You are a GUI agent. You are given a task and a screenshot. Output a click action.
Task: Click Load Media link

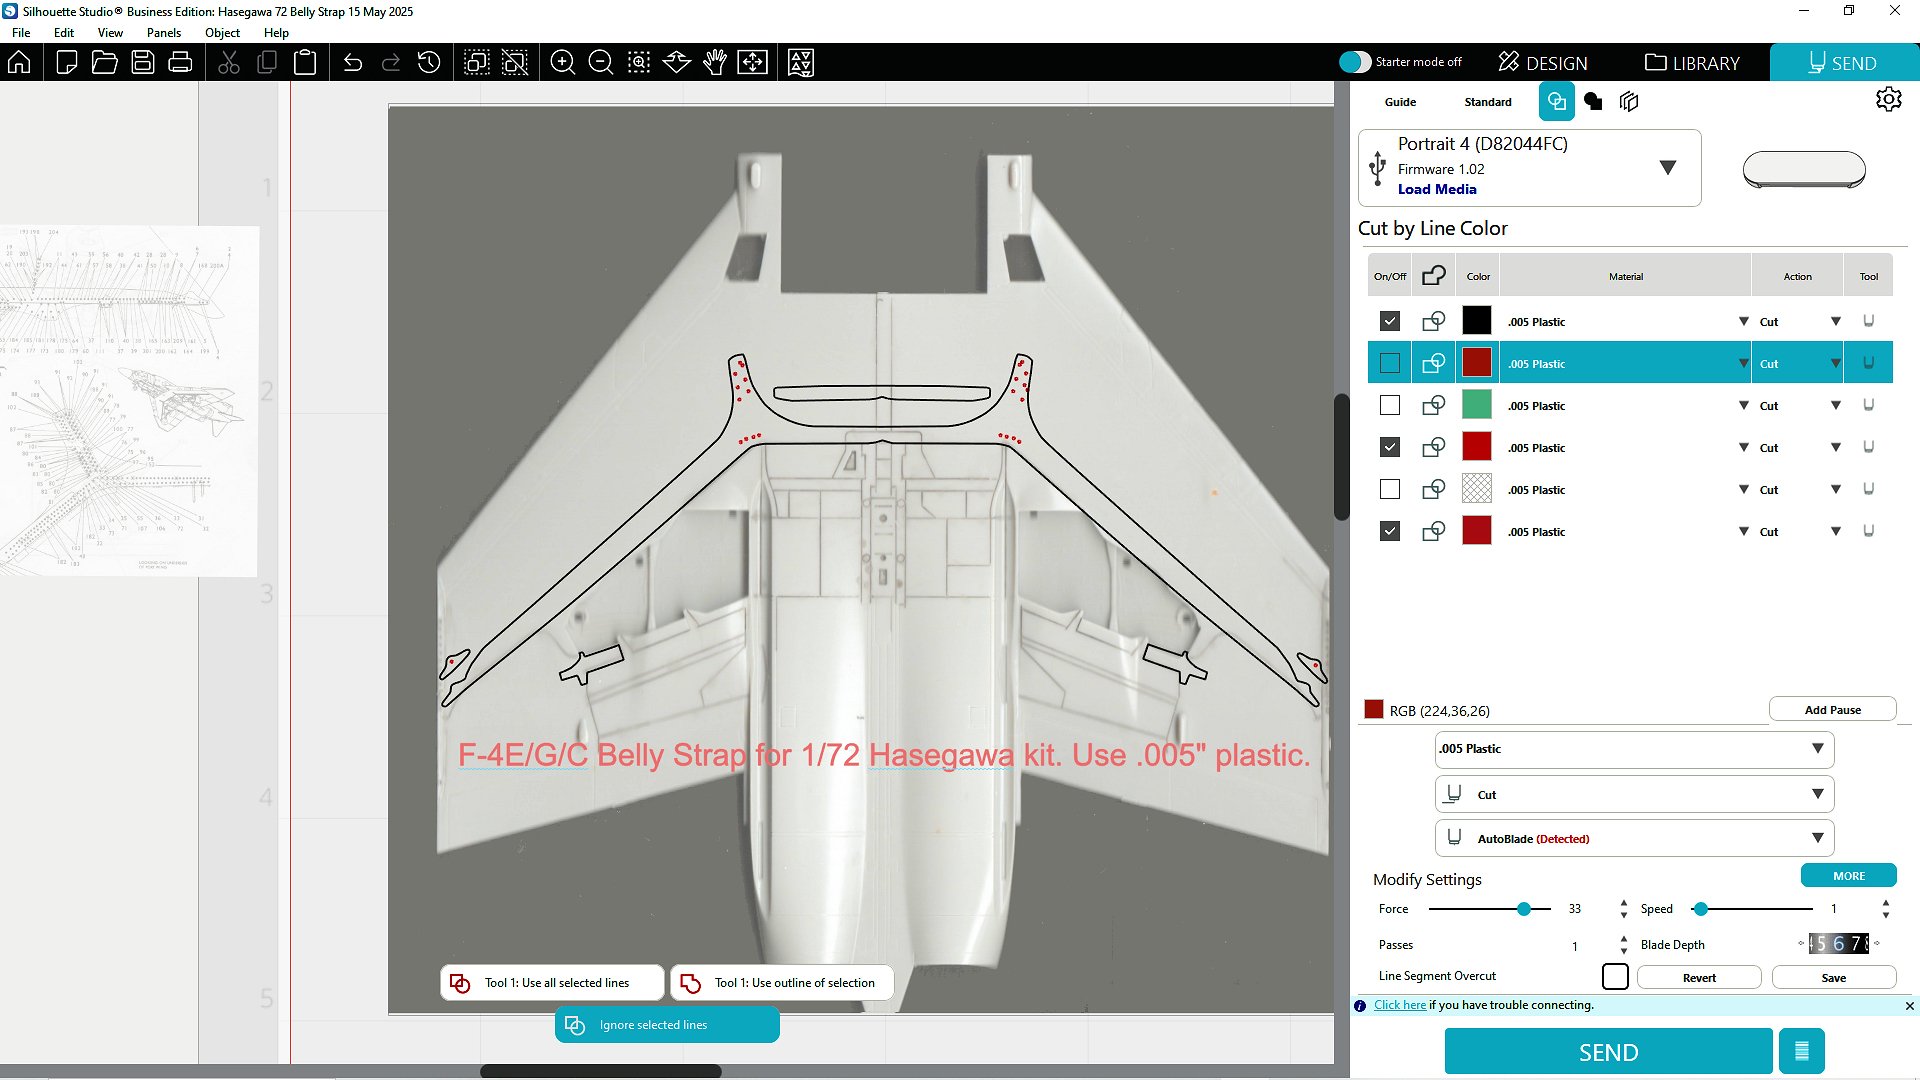coord(1436,189)
